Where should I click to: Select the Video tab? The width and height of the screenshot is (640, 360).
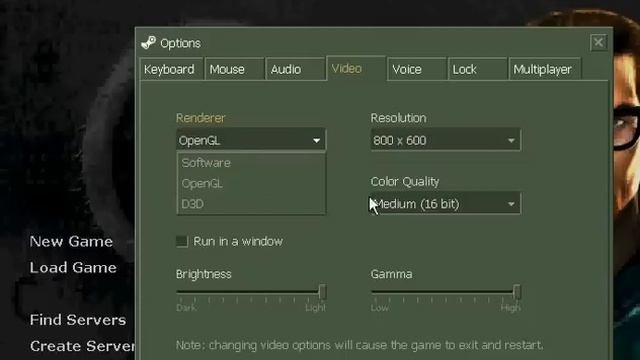tap(356, 69)
